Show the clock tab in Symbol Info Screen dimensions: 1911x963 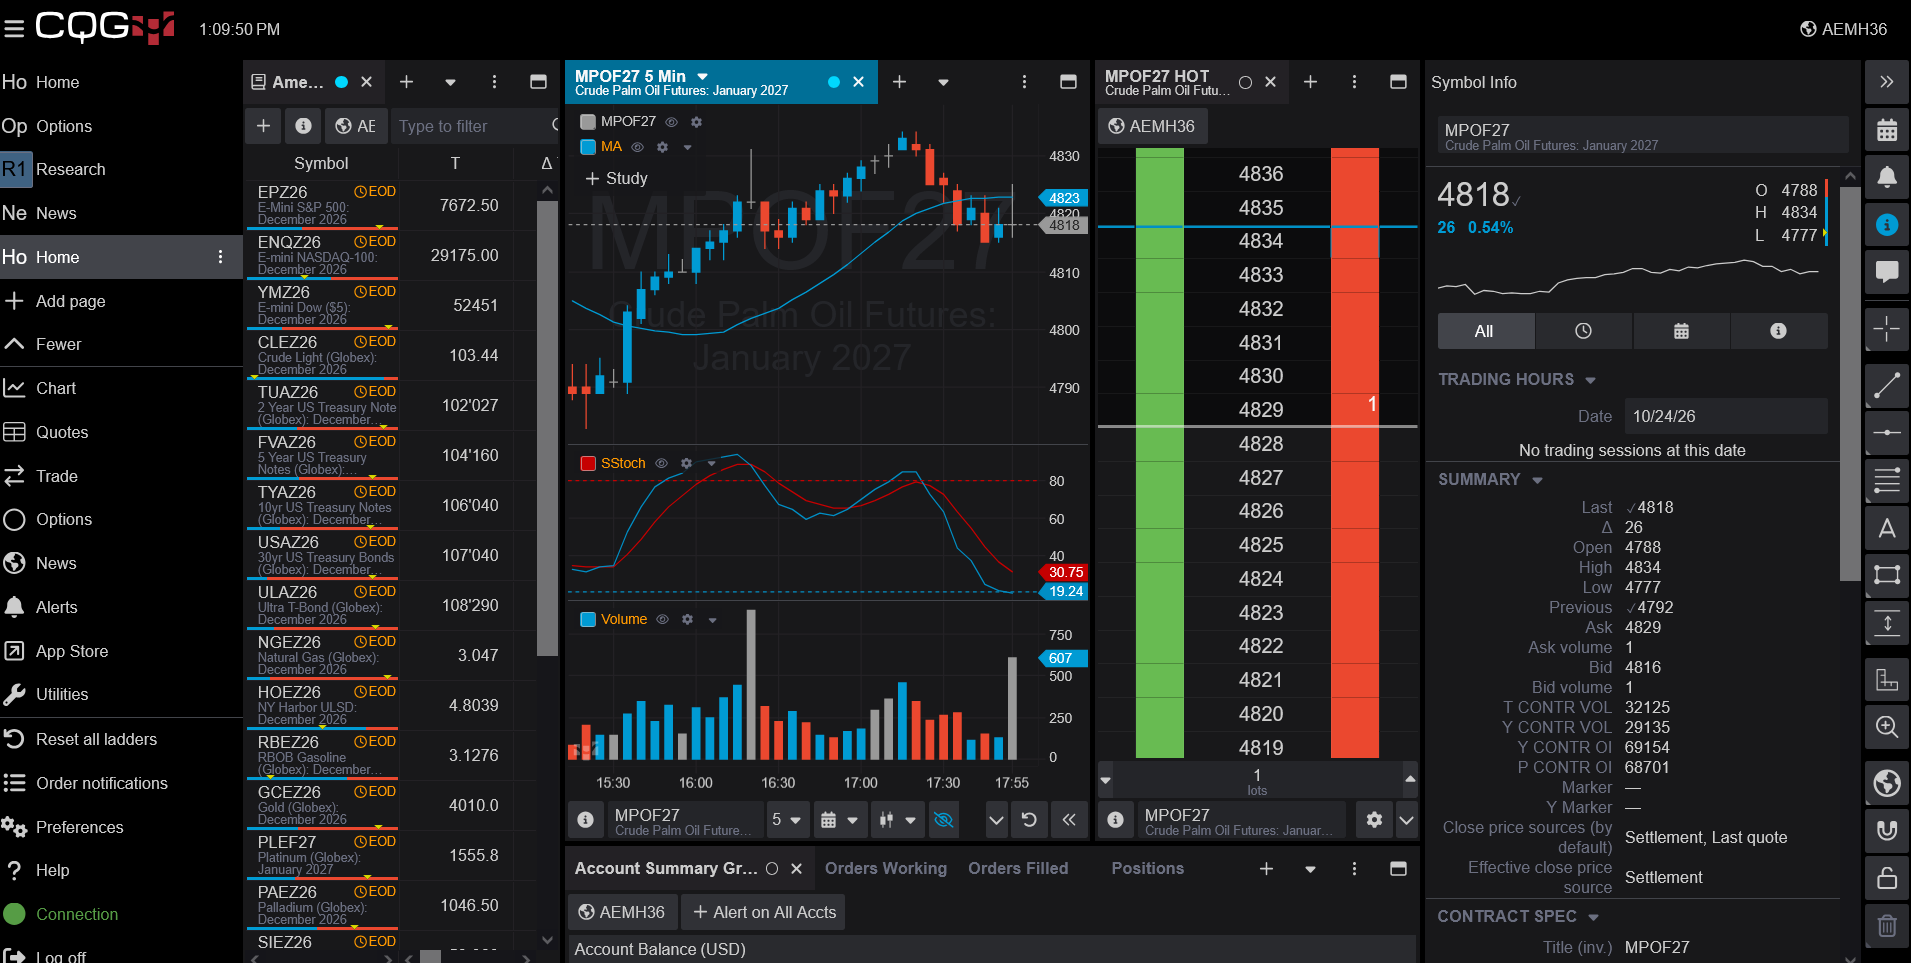1583,331
